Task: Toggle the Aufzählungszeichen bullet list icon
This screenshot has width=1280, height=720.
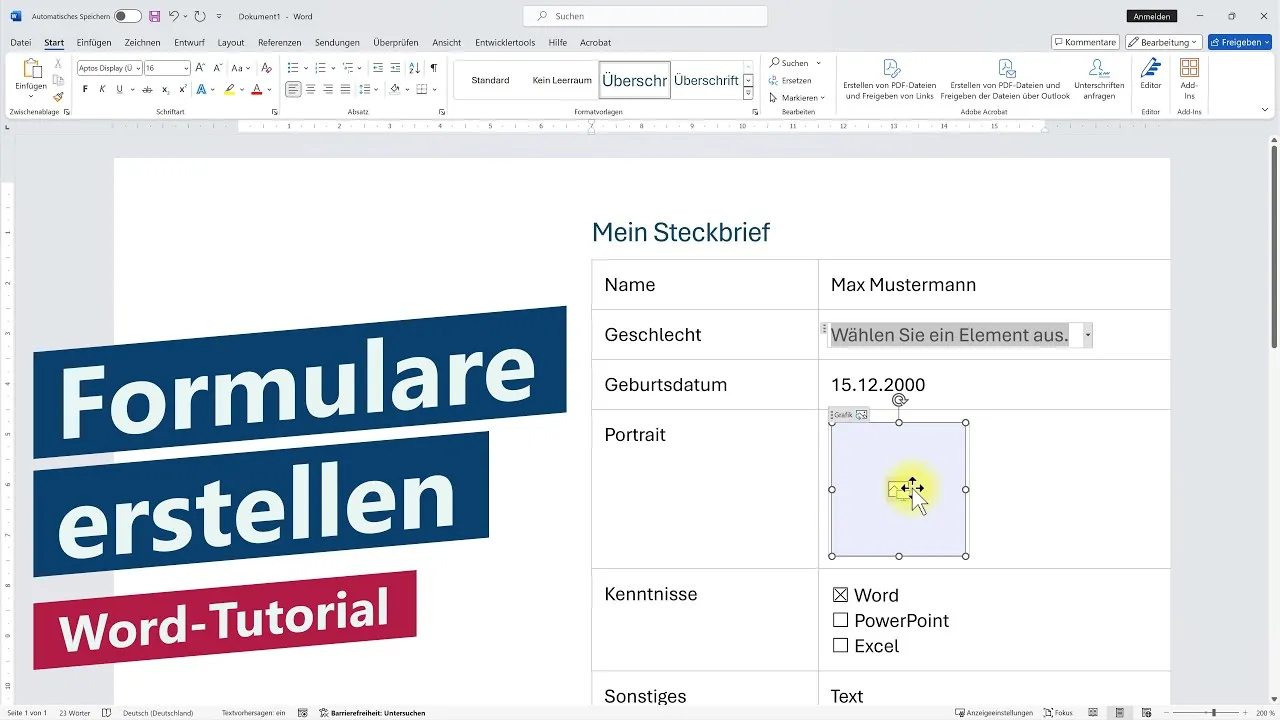Action: [293, 68]
